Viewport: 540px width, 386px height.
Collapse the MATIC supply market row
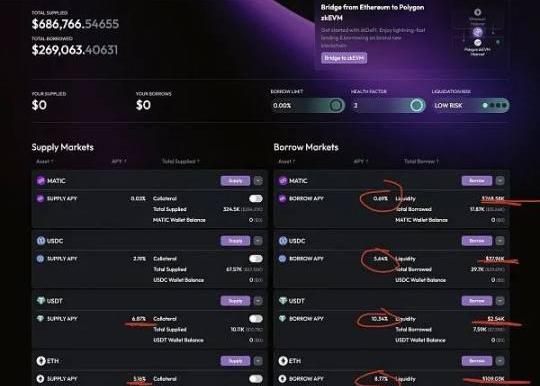pos(258,180)
